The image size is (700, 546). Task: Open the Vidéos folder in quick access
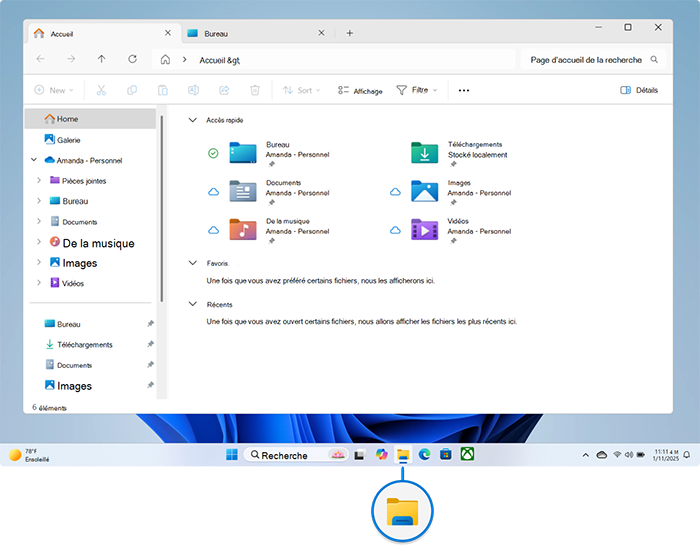click(x=424, y=230)
